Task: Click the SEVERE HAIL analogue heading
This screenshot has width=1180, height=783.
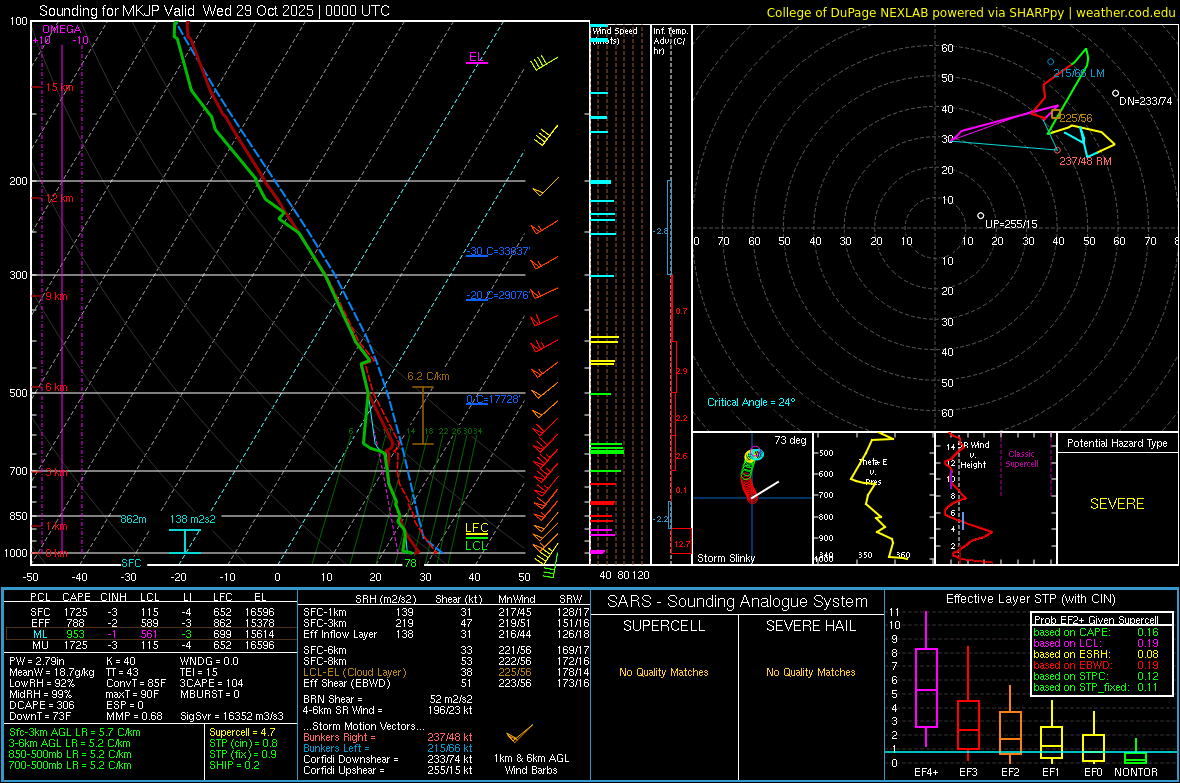Action: tap(810, 626)
